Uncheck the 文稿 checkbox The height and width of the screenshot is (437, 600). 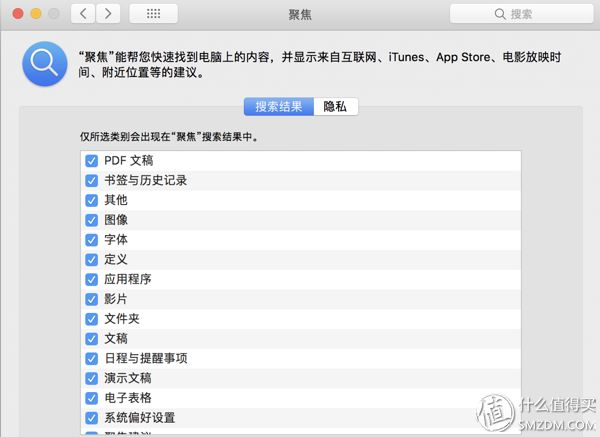(x=91, y=339)
